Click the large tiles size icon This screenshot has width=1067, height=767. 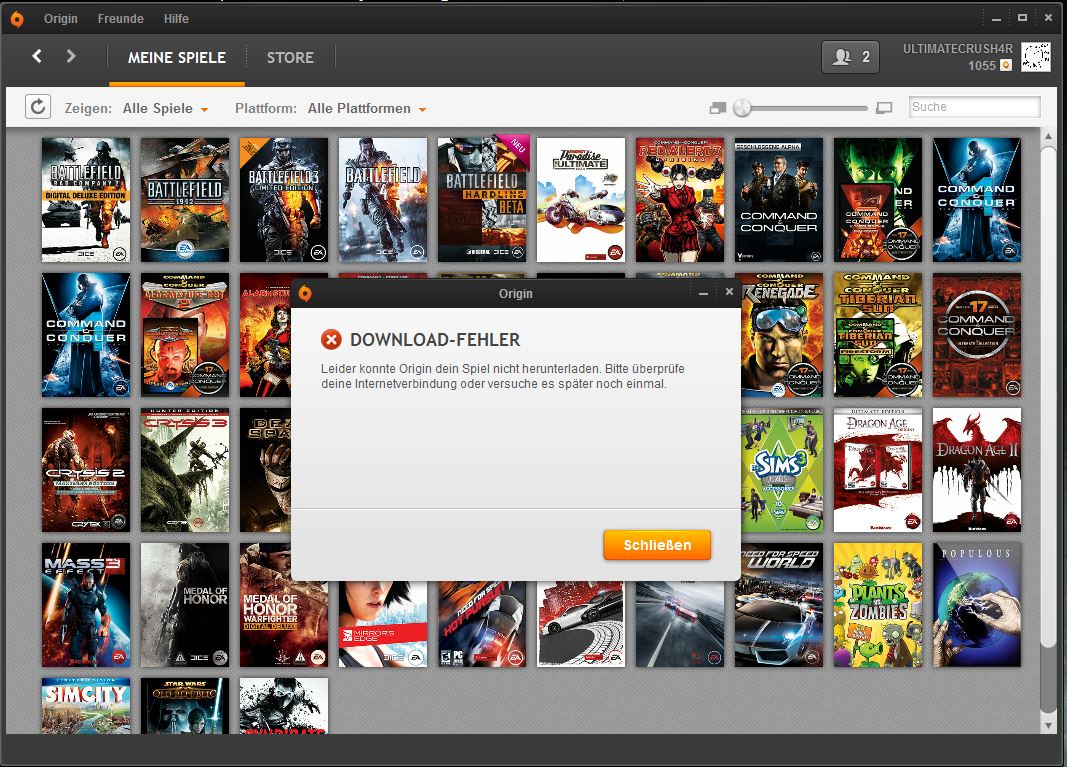(884, 108)
